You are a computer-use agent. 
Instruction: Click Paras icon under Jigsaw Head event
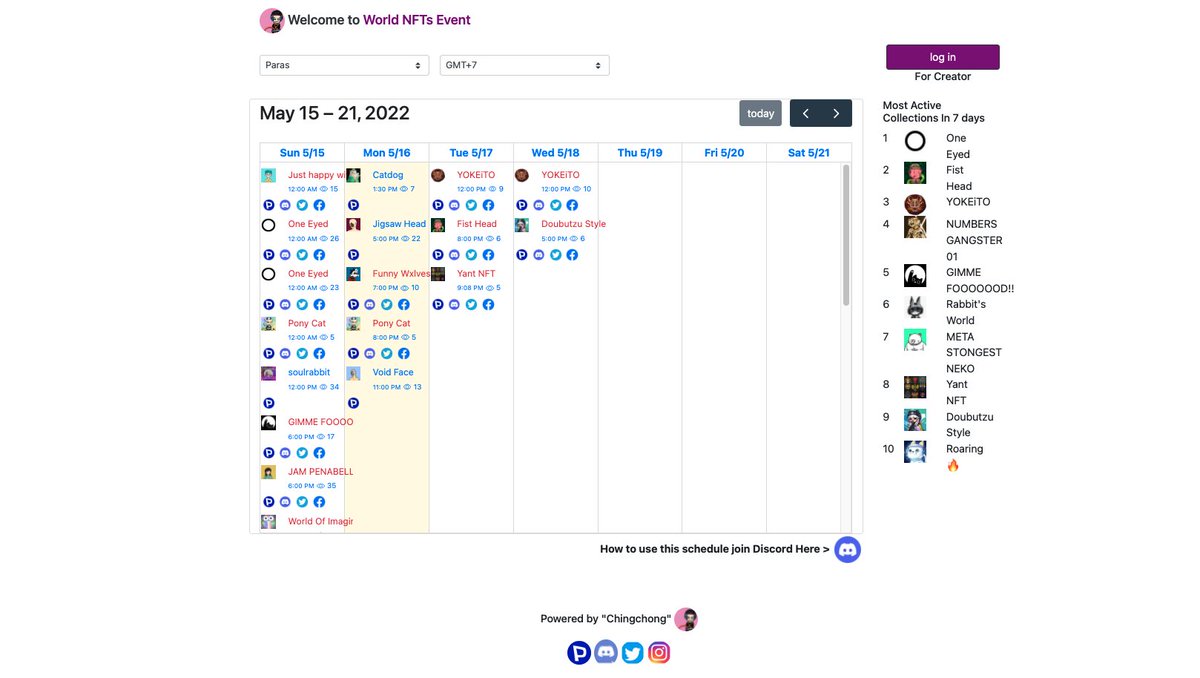pyautogui.click(x=353, y=255)
